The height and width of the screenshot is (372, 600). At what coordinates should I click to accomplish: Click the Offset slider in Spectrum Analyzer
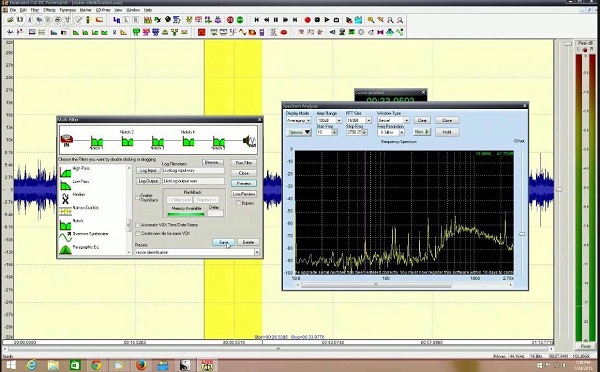[x=522, y=234]
